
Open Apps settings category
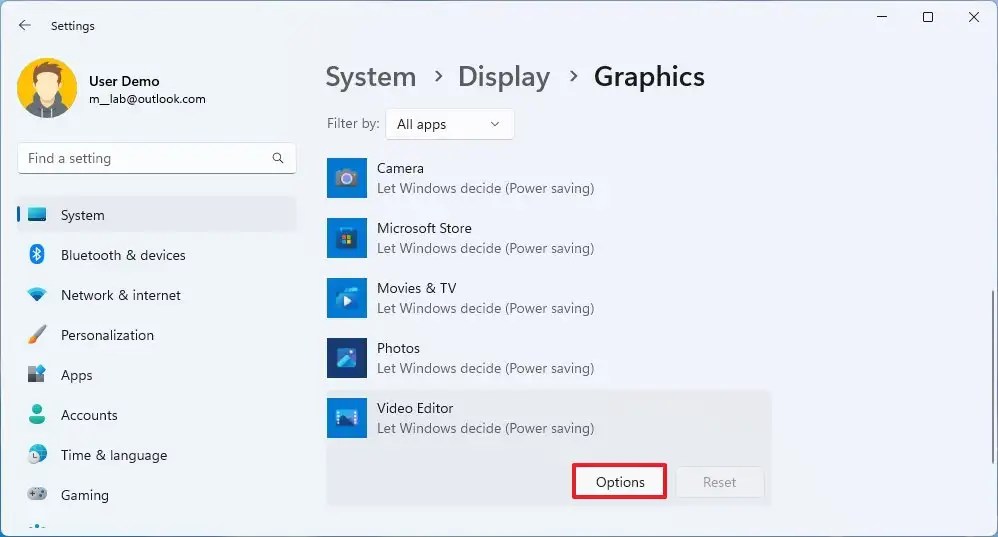click(x=157, y=375)
